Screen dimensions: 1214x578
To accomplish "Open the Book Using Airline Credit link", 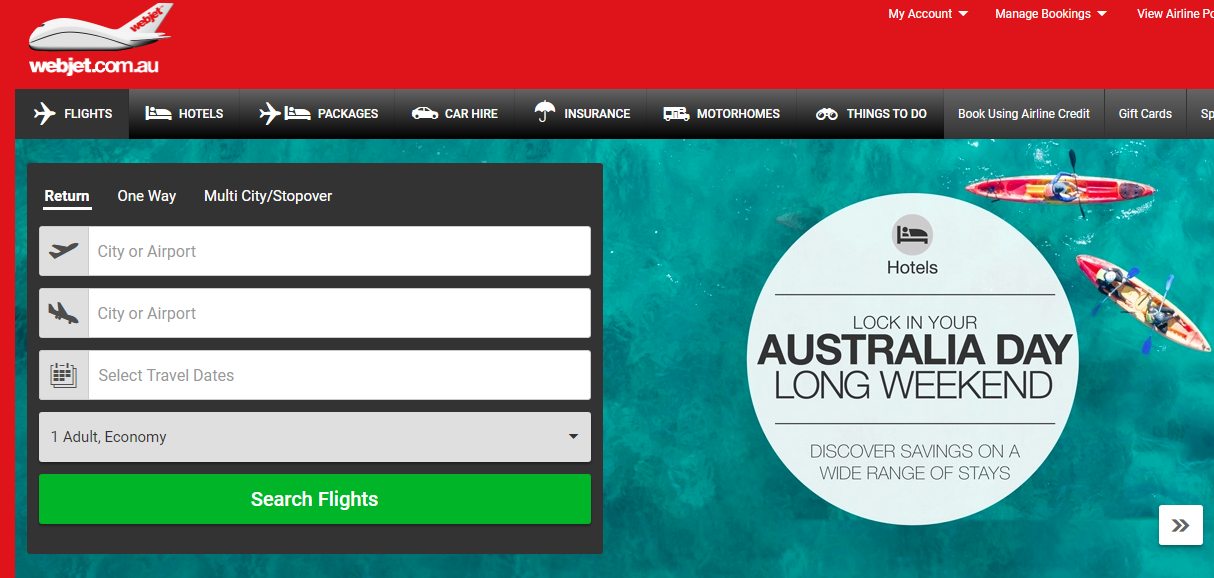I will click(x=1024, y=114).
